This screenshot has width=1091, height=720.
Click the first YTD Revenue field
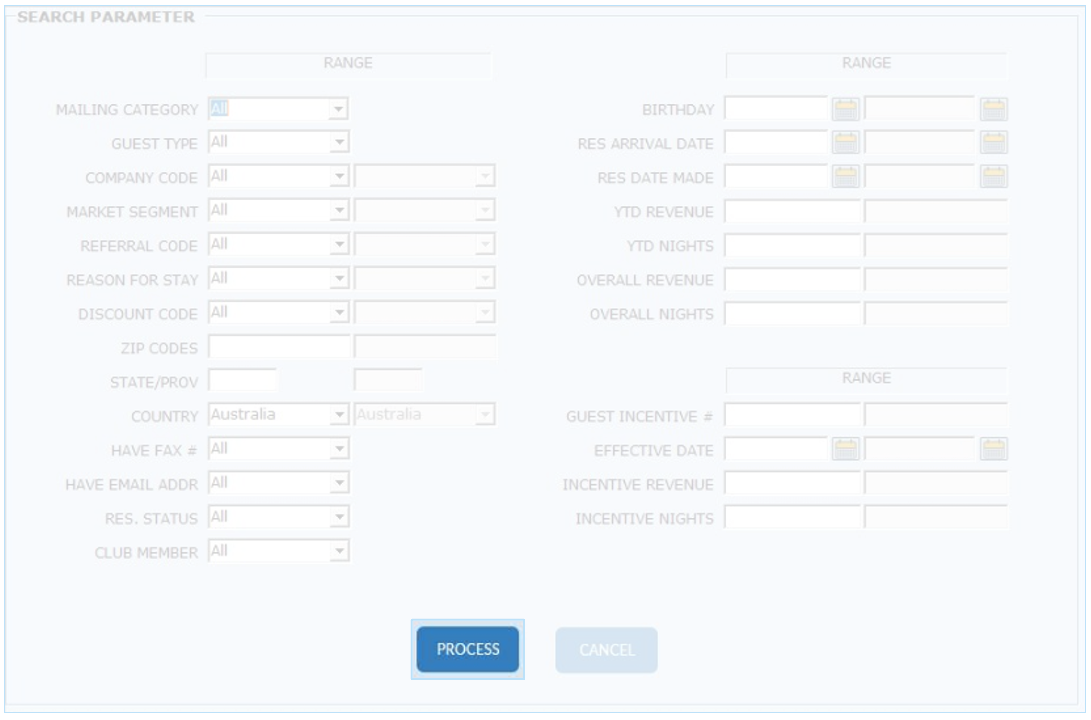(792, 211)
